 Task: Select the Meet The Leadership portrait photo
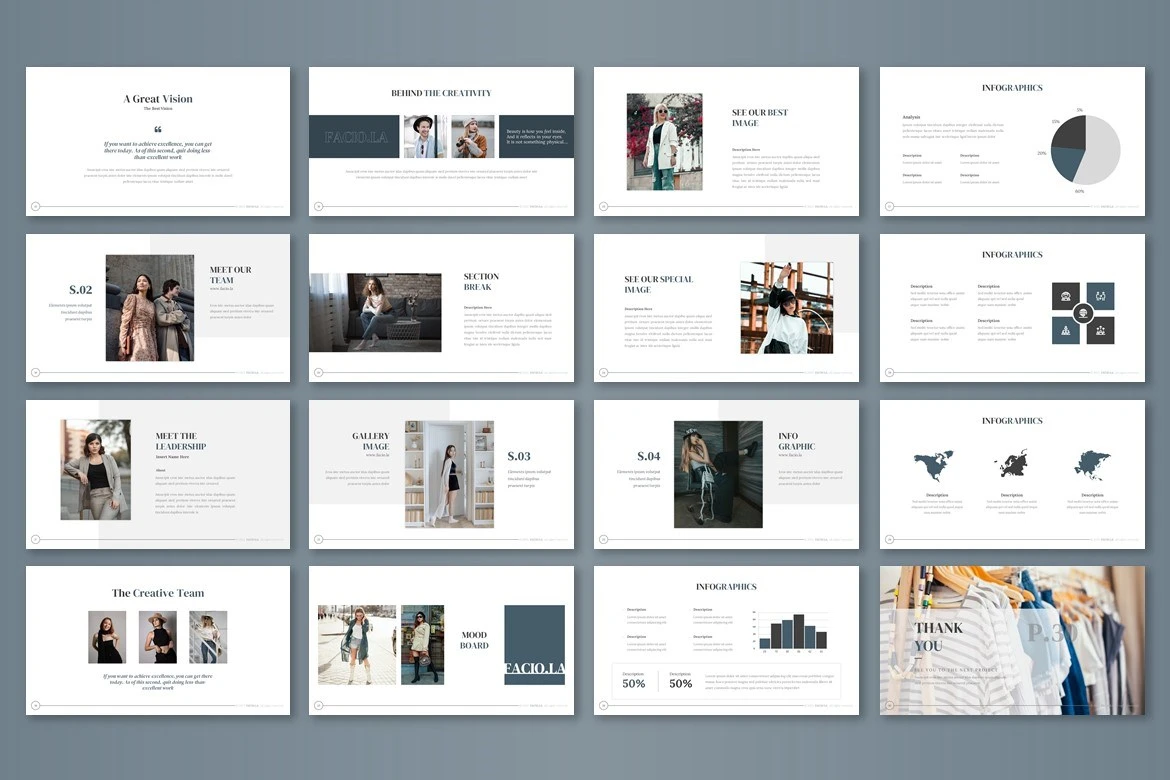96,469
